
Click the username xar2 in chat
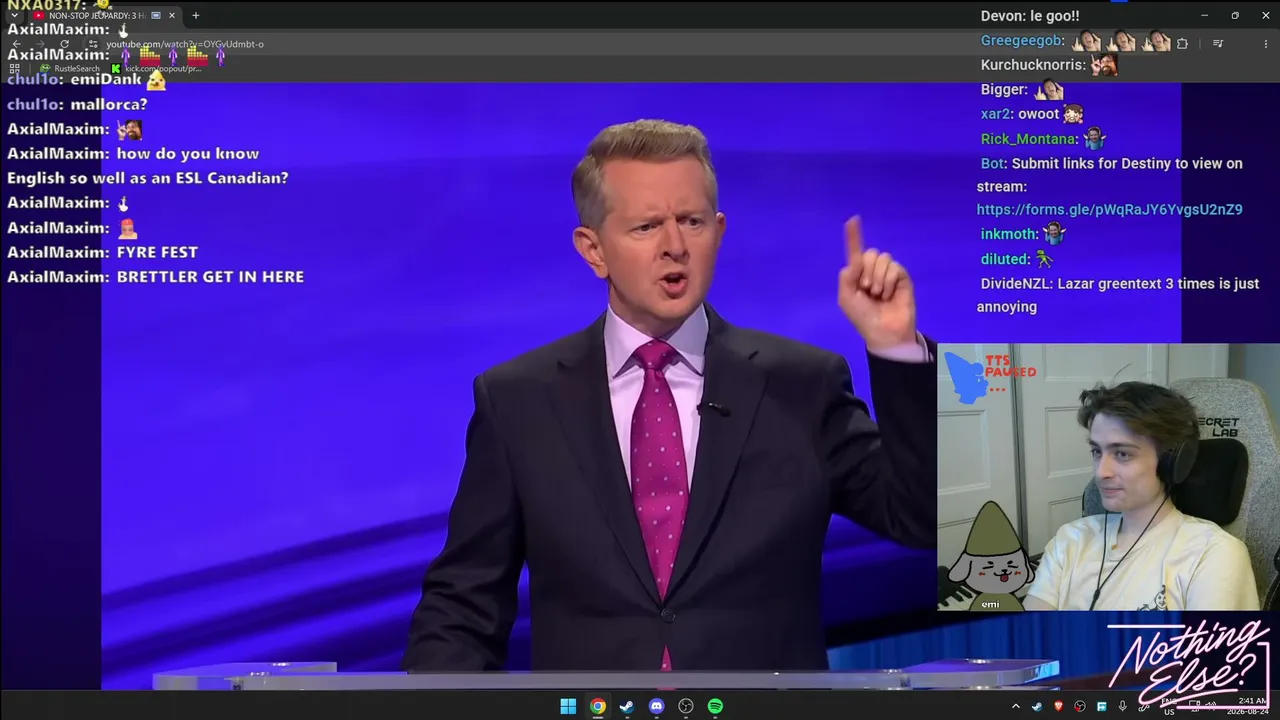tap(996, 114)
